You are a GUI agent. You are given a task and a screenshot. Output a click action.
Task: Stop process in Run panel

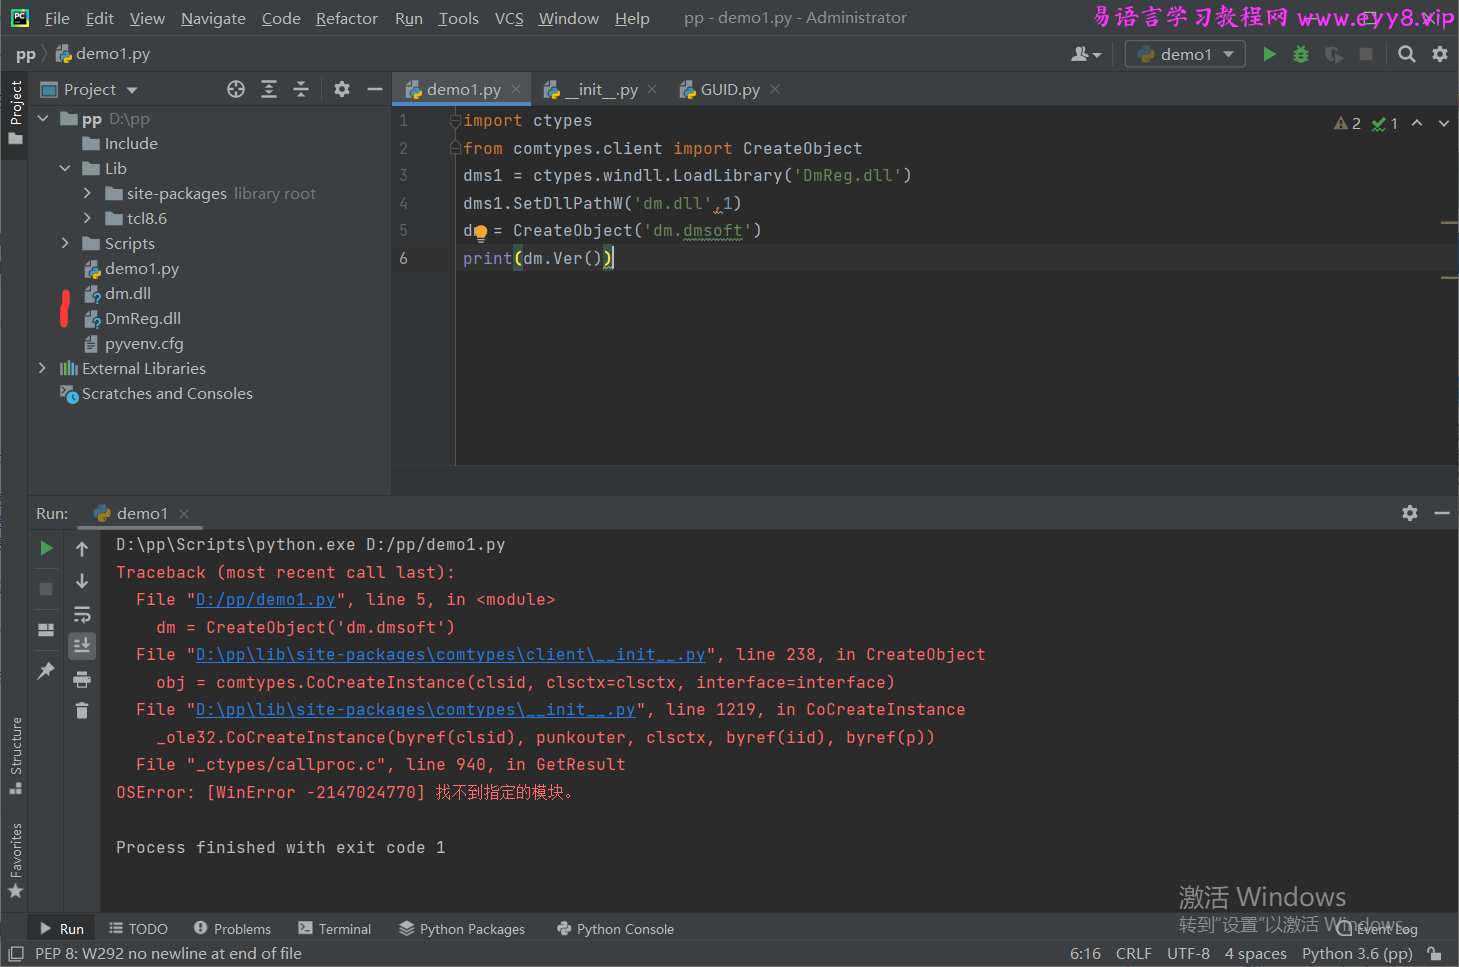pyautogui.click(x=46, y=589)
